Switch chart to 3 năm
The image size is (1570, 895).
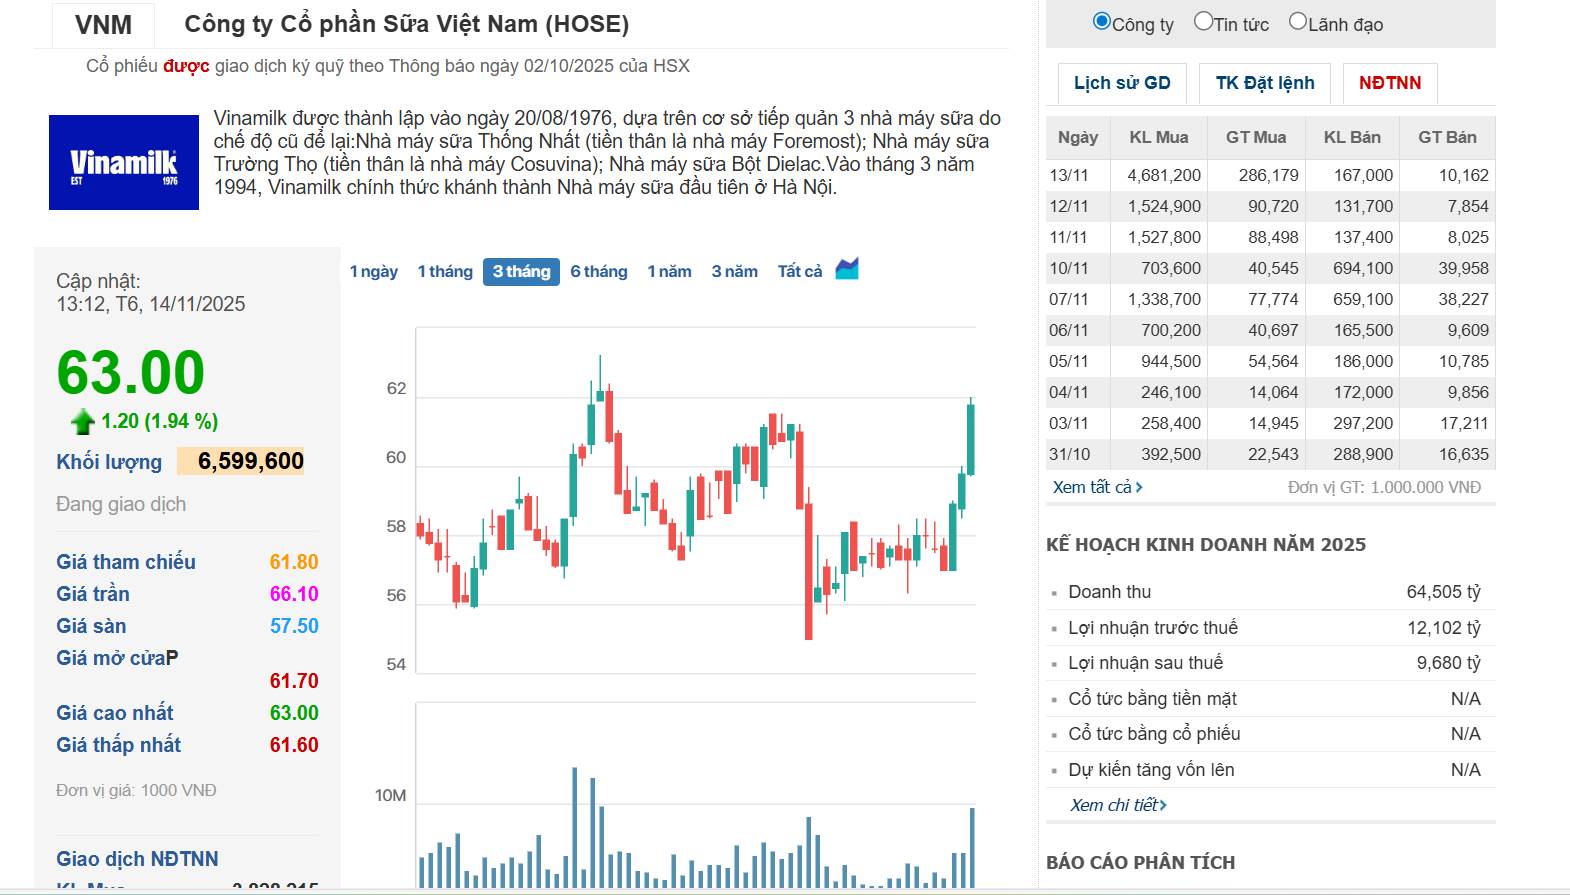click(734, 272)
